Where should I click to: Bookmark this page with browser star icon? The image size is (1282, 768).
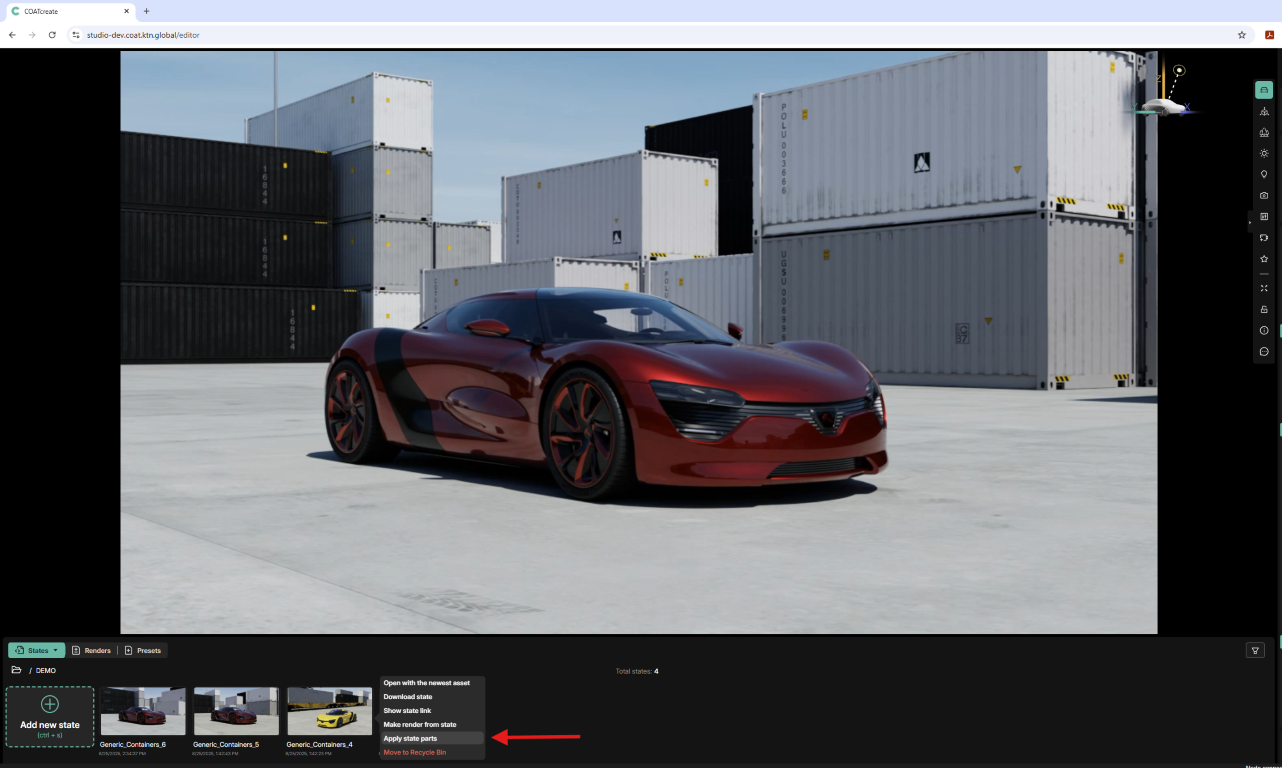[x=1241, y=35]
